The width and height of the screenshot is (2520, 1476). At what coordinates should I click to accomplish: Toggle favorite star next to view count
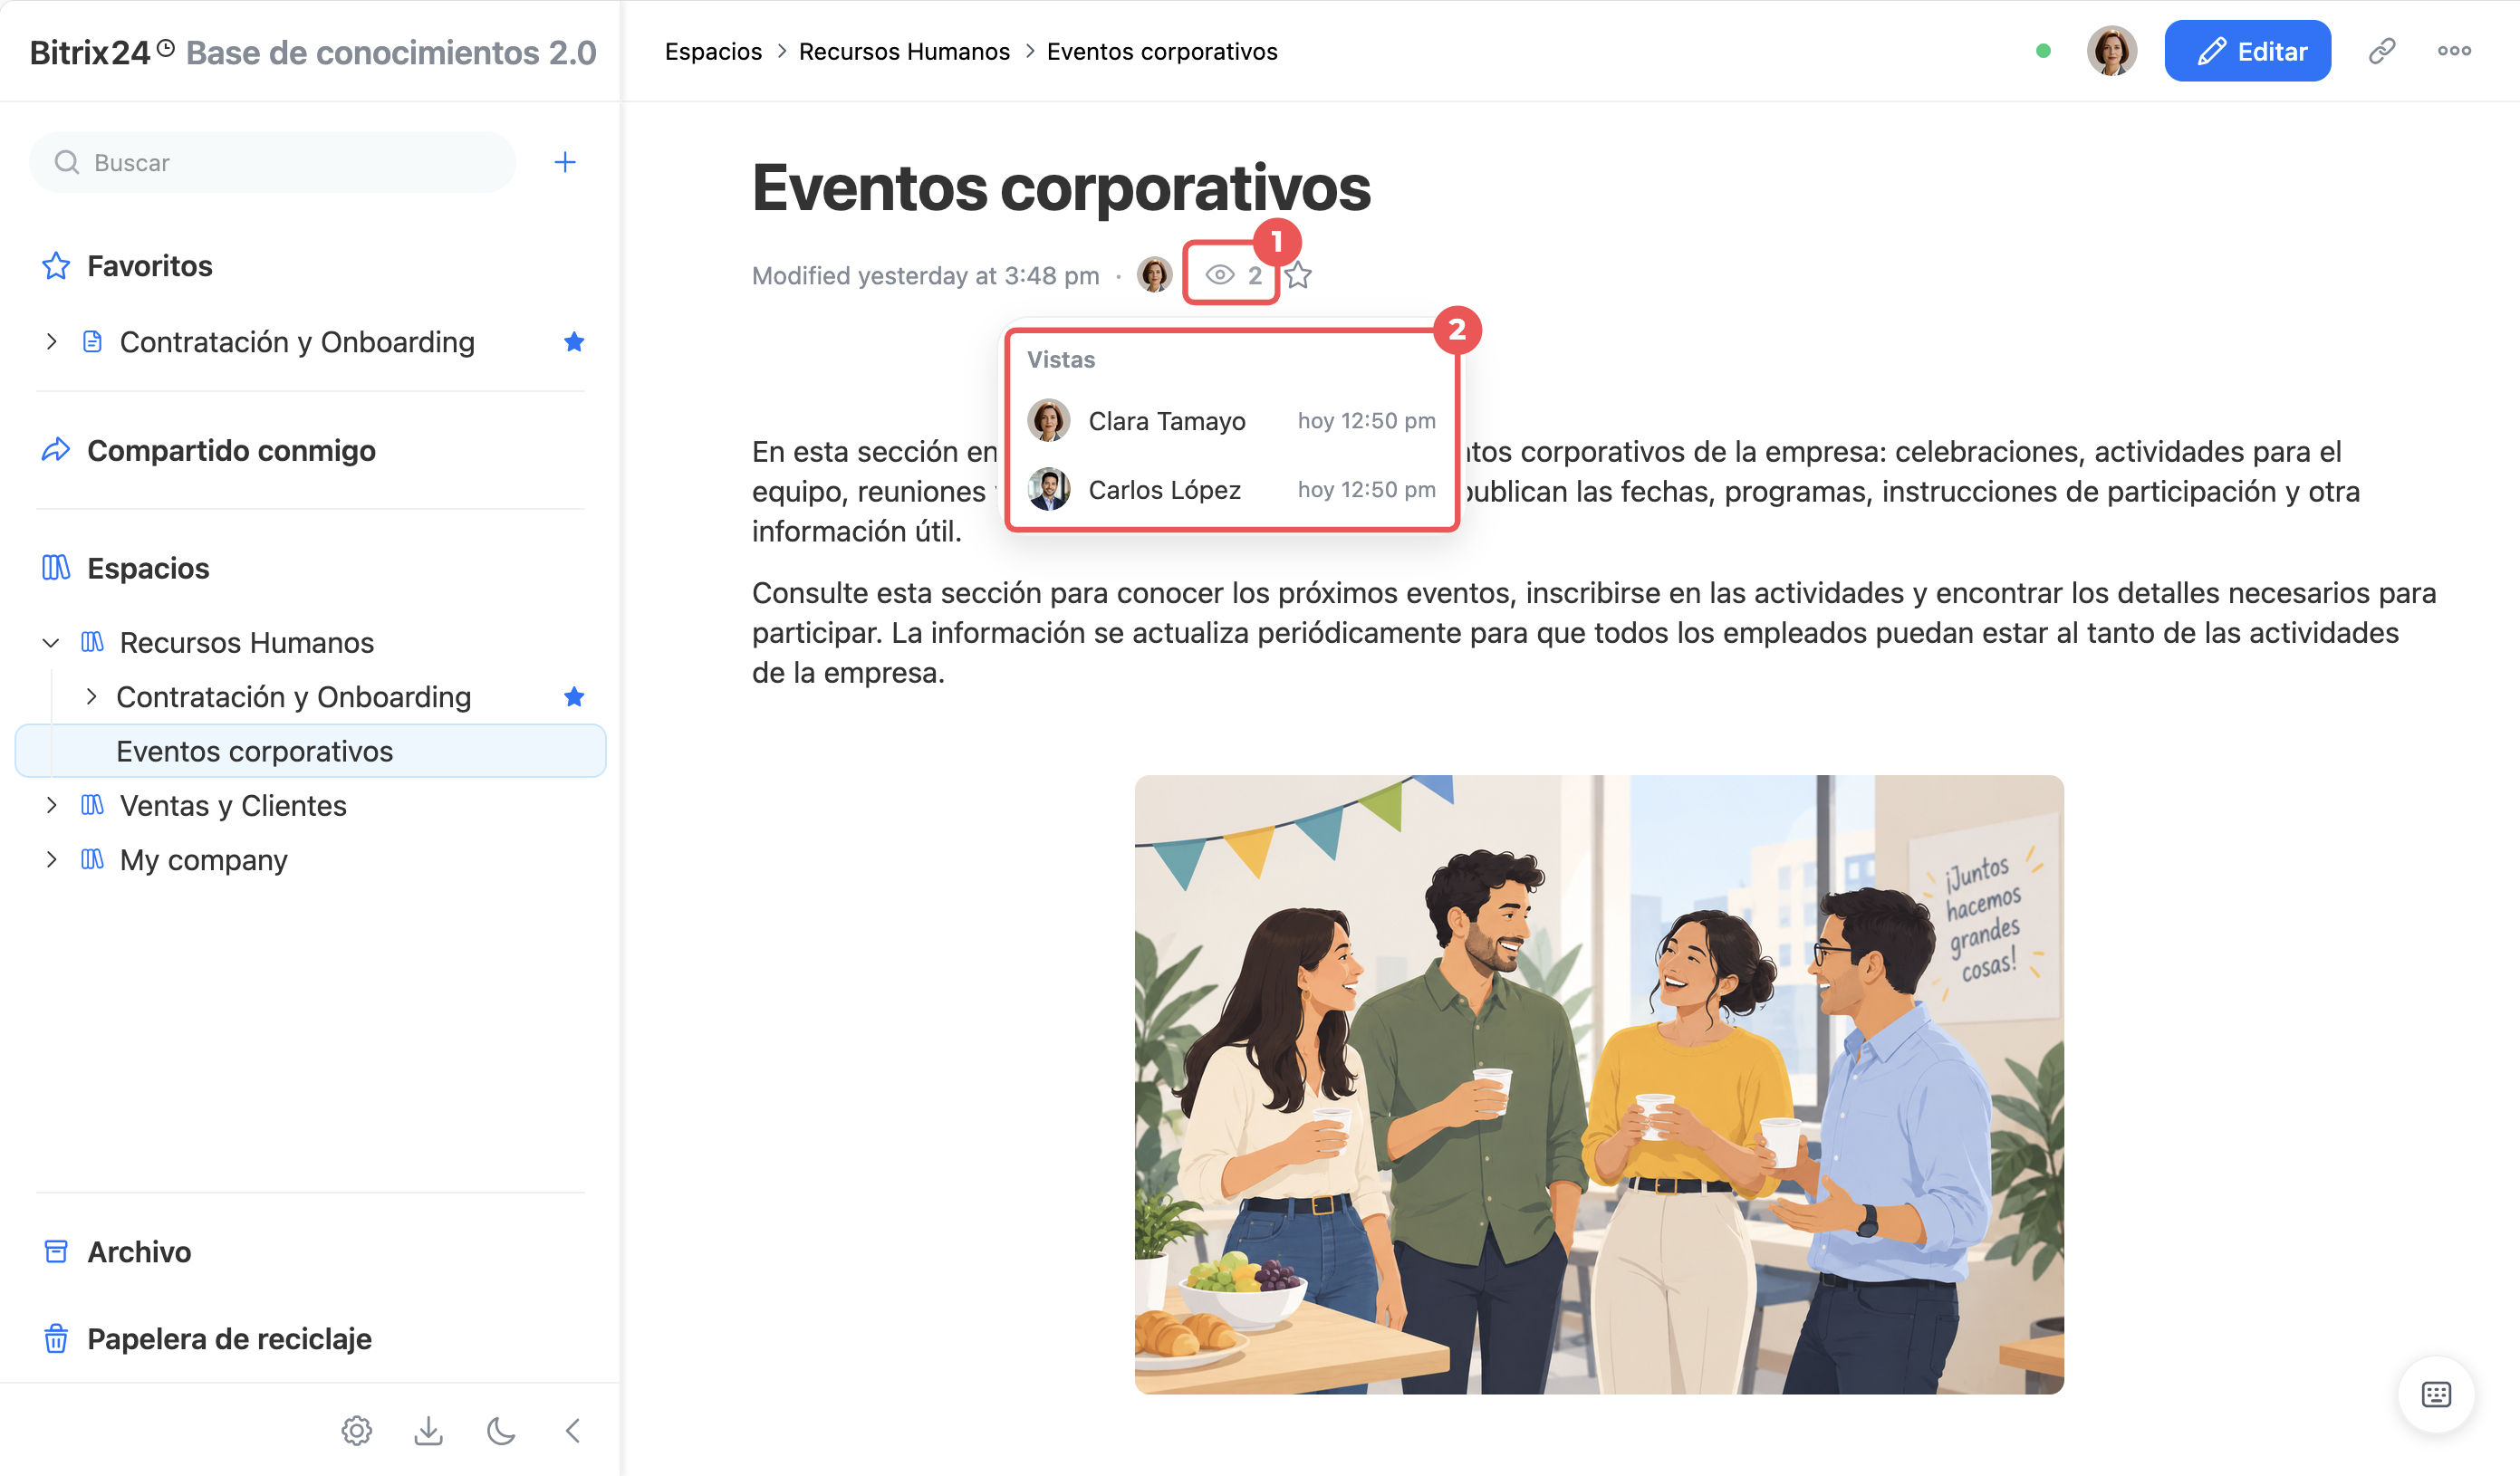coord(1298,275)
